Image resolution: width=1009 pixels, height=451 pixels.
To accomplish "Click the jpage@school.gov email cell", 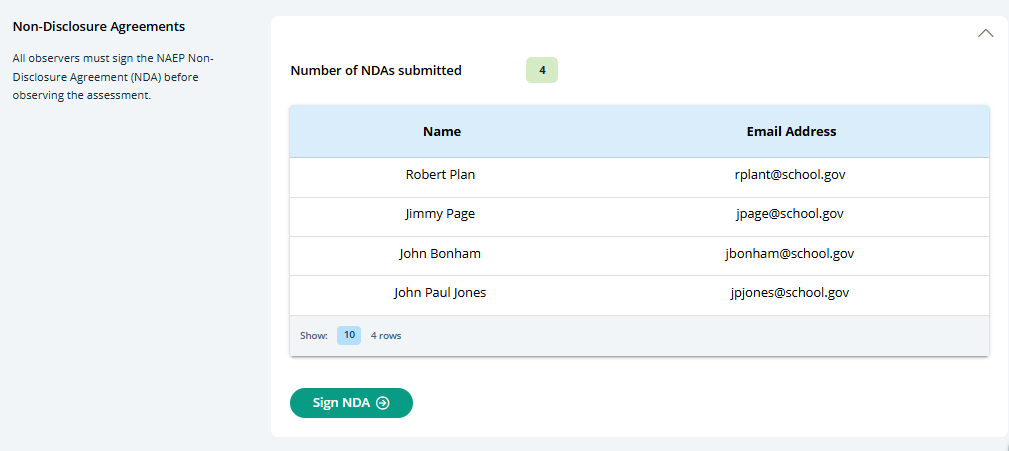I will [790, 213].
